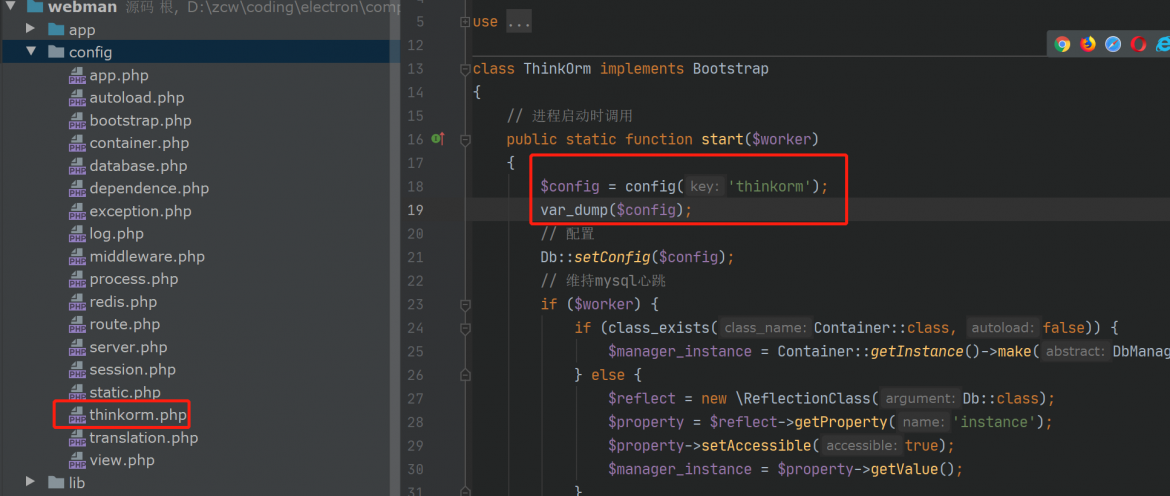
Task: Open container.php in project tree
Action: 140,143
